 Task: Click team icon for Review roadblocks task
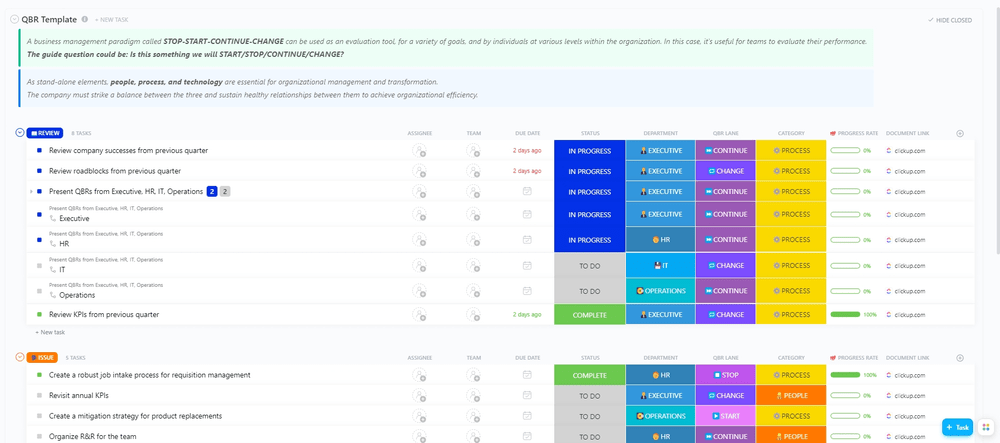pyautogui.click(x=473, y=171)
